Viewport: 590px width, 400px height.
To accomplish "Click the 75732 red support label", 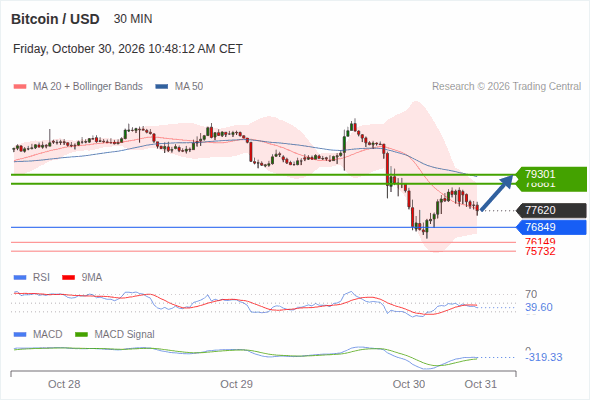I will 540,251.
